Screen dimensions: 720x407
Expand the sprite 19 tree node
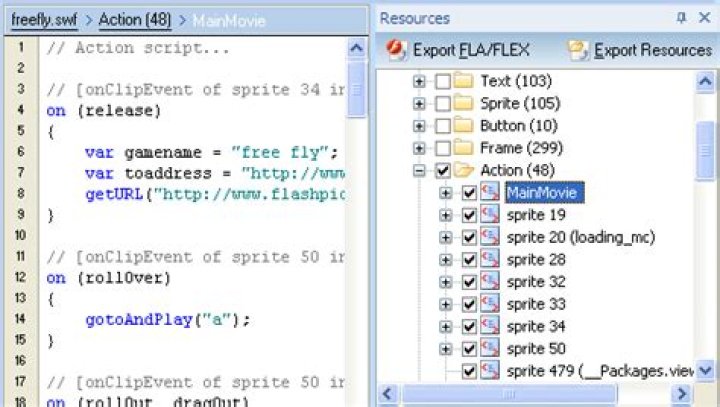[445, 215]
